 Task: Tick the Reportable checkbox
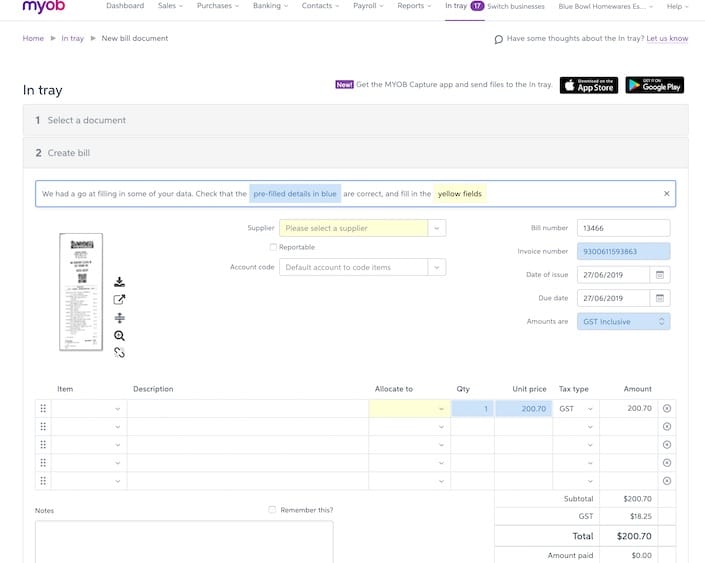point(274,247)
